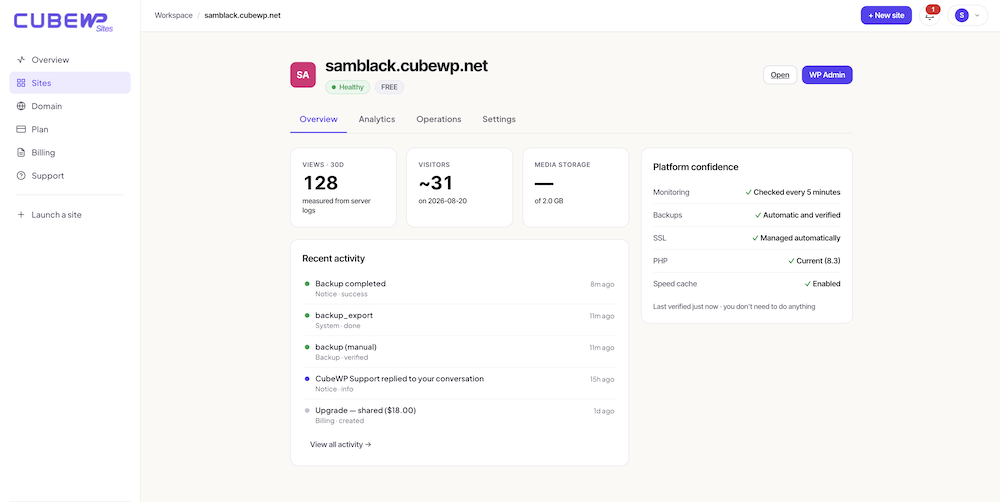Click the CubeWP Sites logo
The height and width of the screenshot is (502, 1000).
tap(64, 21)
